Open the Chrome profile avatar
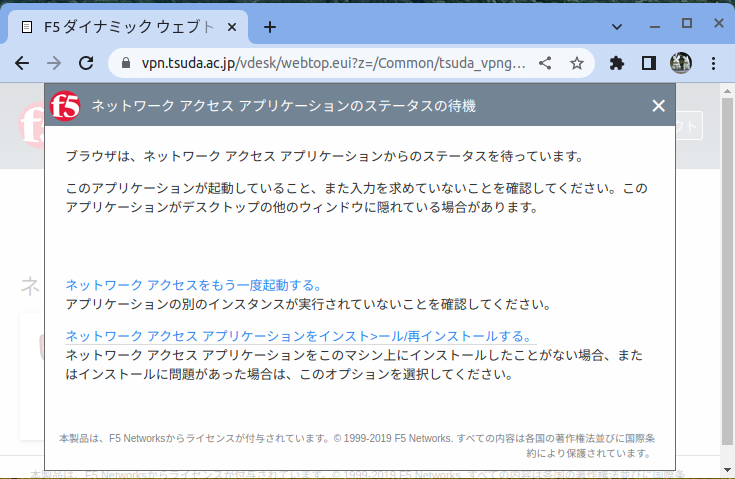Screen dimensions: 735x479 [681, 63]
